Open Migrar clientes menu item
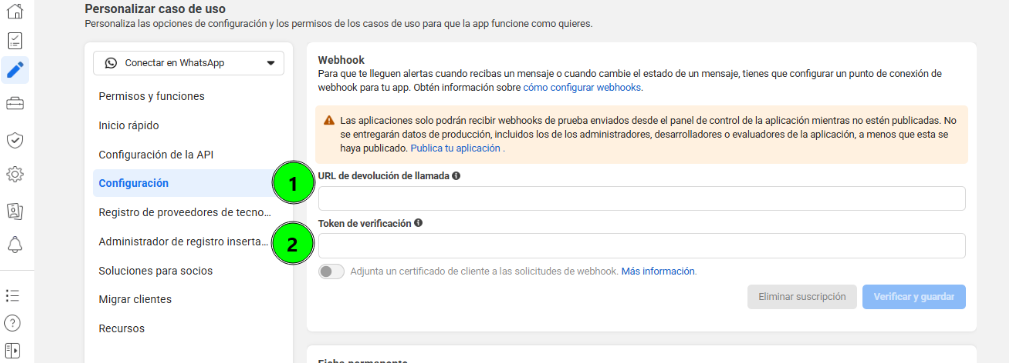Viewport: 1009px width, 363px height. click(x=135, y=299)
